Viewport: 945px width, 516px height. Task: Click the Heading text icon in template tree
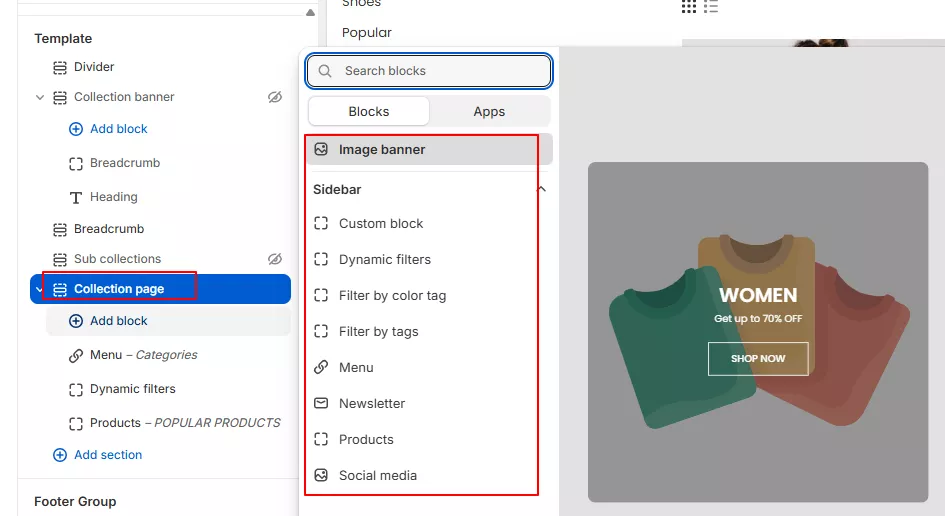tap(76, 197)
